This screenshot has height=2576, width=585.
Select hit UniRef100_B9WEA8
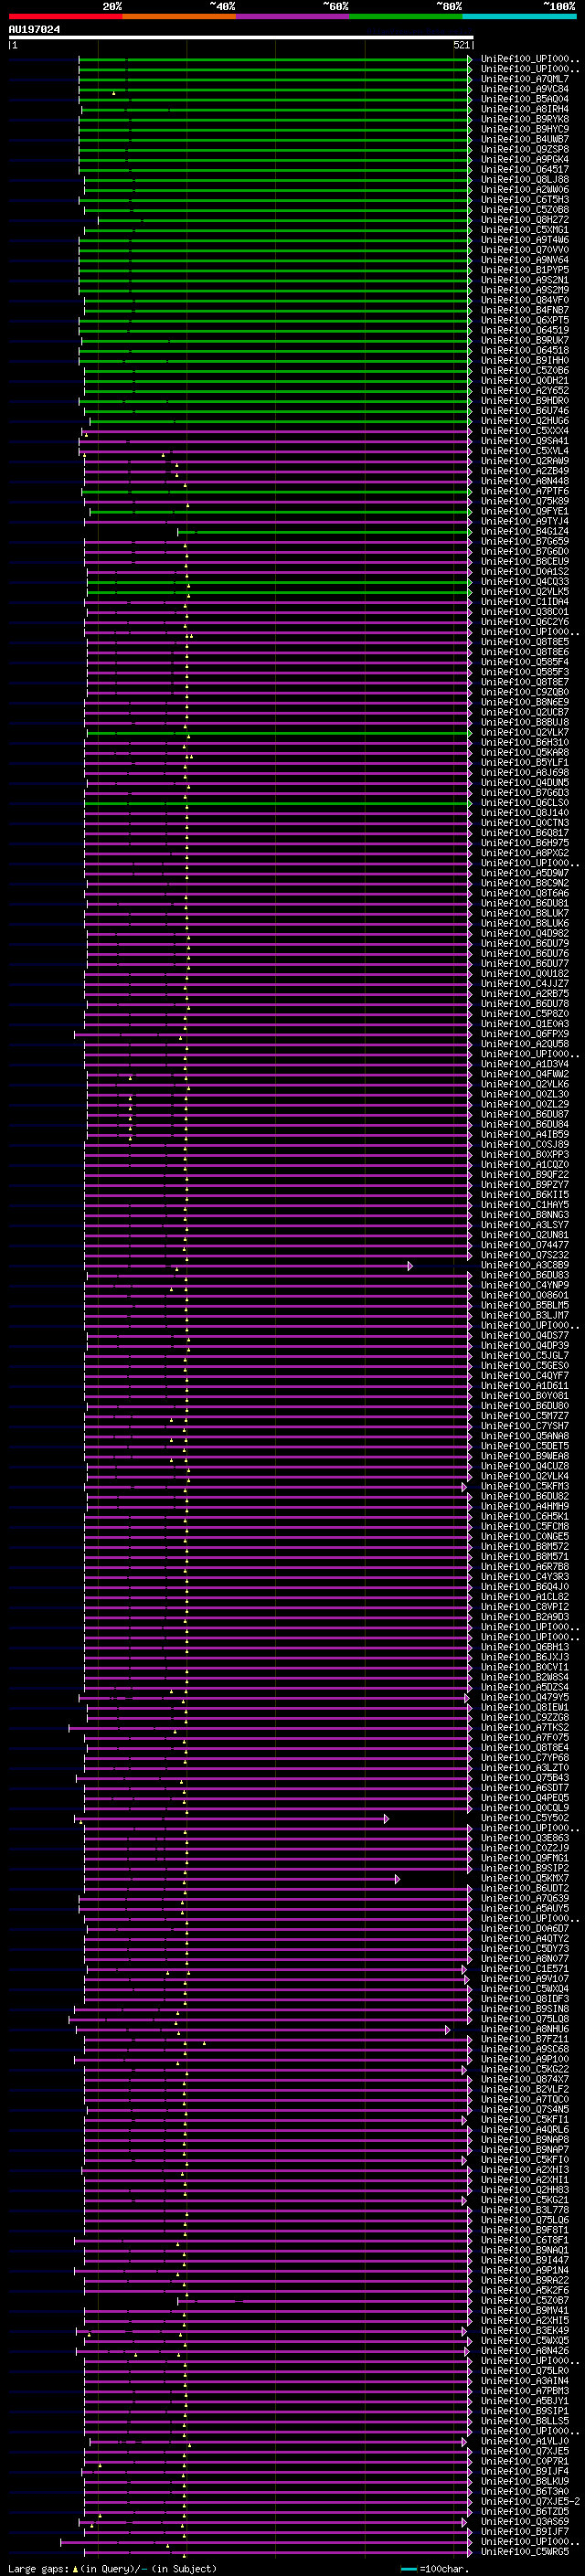524,1456
